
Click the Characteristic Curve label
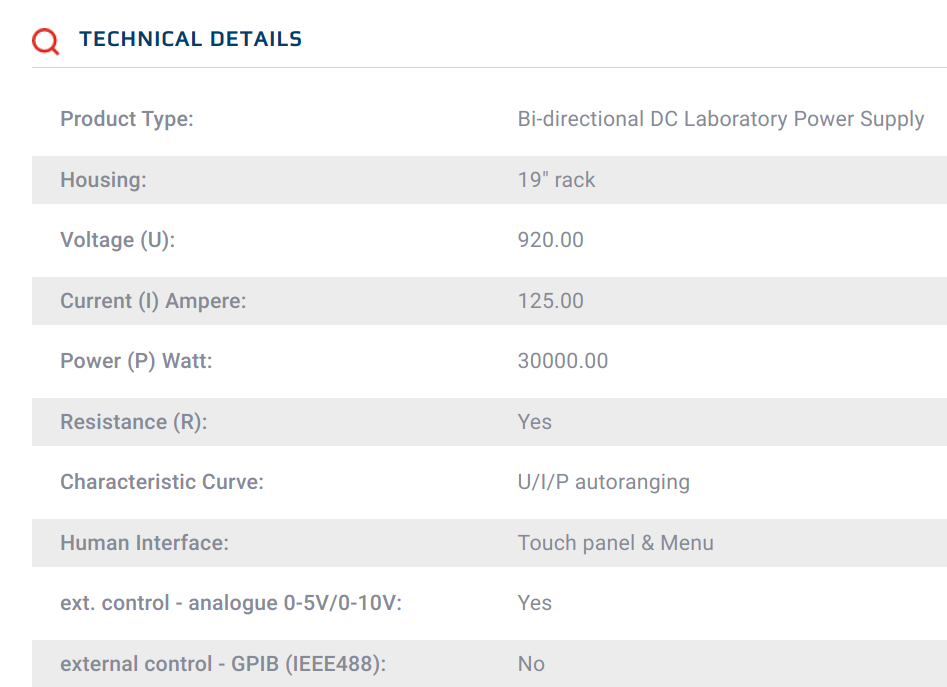(162, 482)
